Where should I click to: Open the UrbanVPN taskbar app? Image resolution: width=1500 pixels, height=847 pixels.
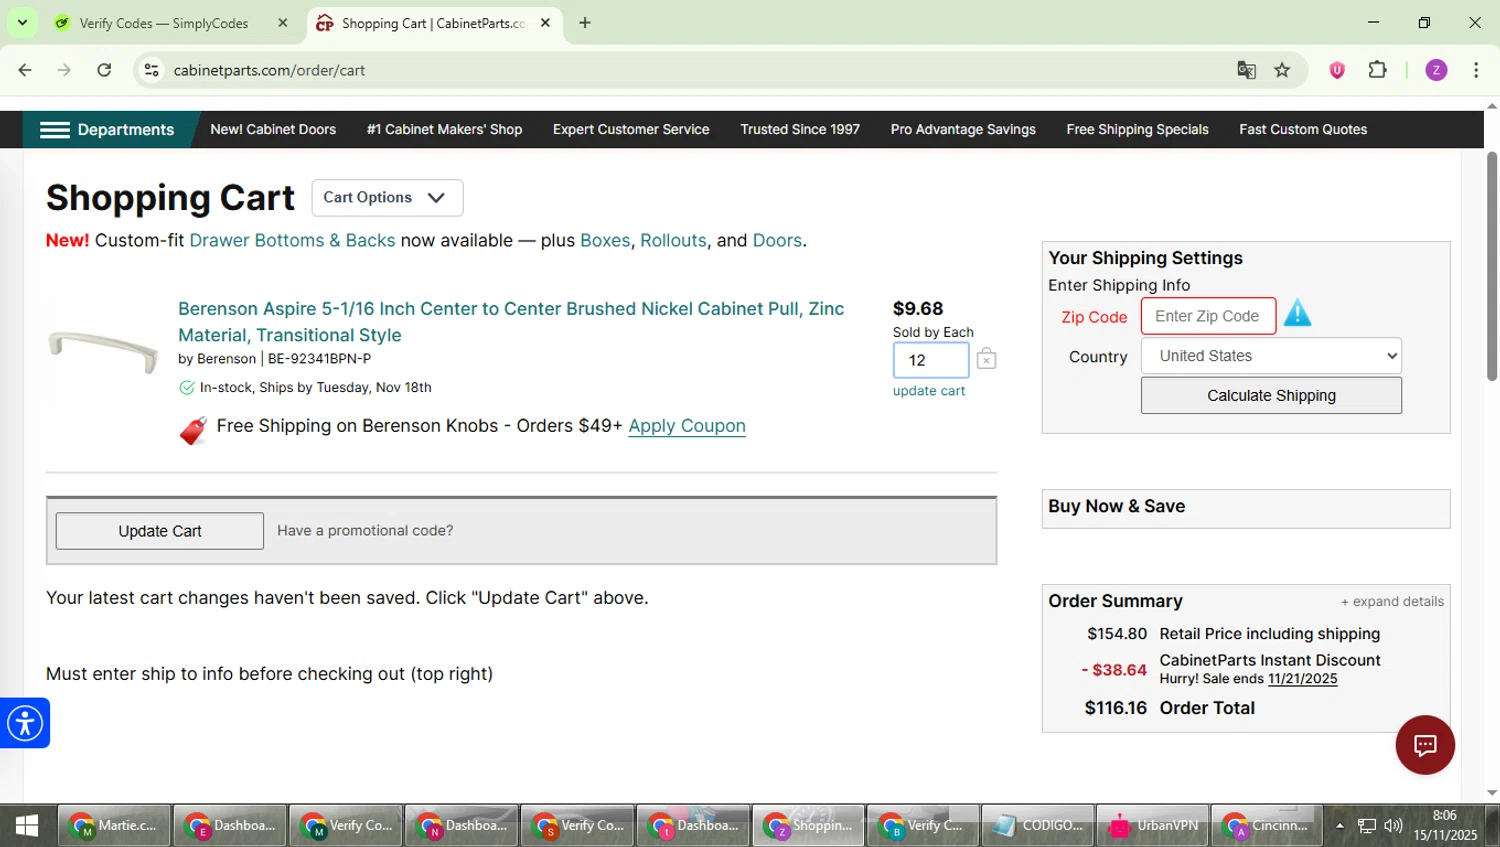pos(1154,826)
